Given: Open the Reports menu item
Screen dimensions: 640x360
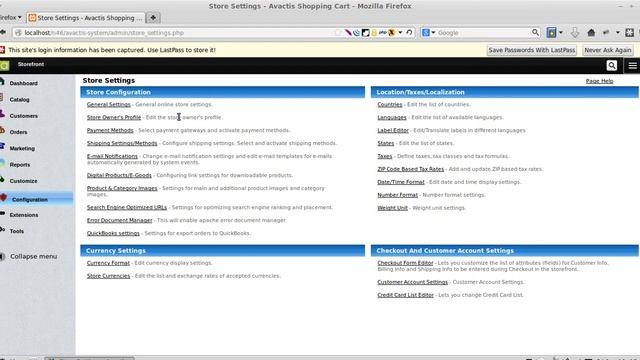Looking at the screenshot, I should tap(20, 164).
